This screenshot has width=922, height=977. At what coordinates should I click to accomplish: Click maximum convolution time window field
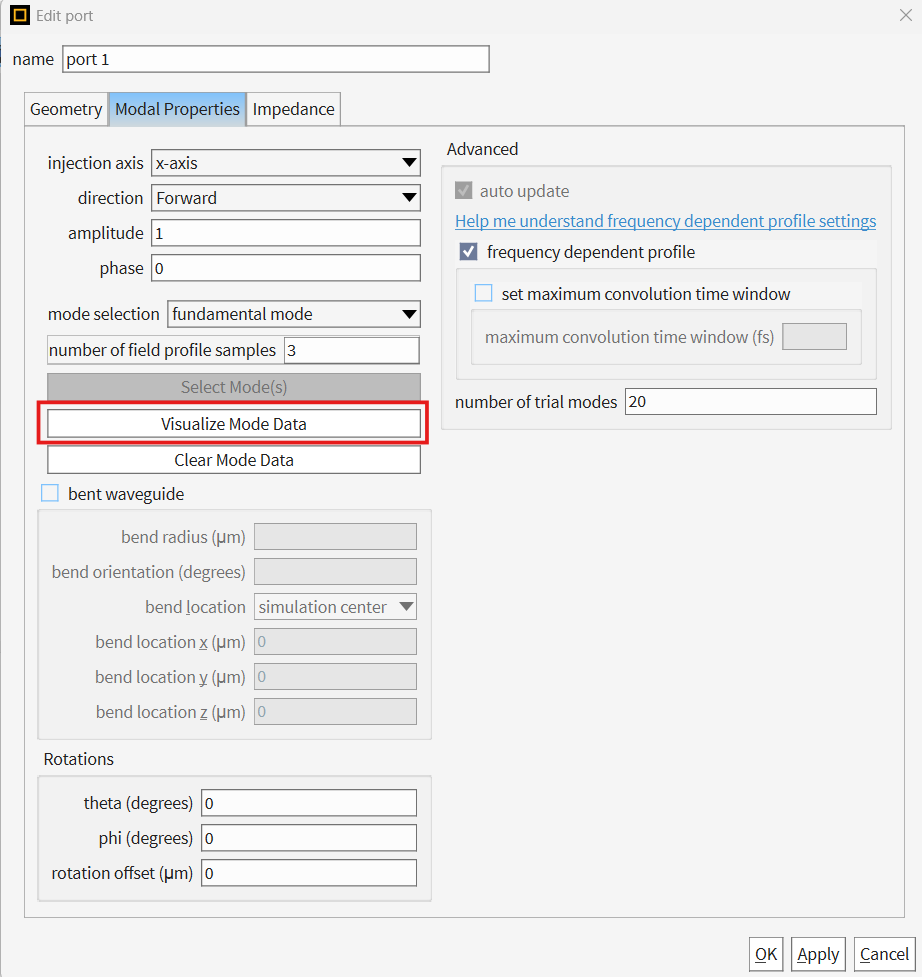814,336
